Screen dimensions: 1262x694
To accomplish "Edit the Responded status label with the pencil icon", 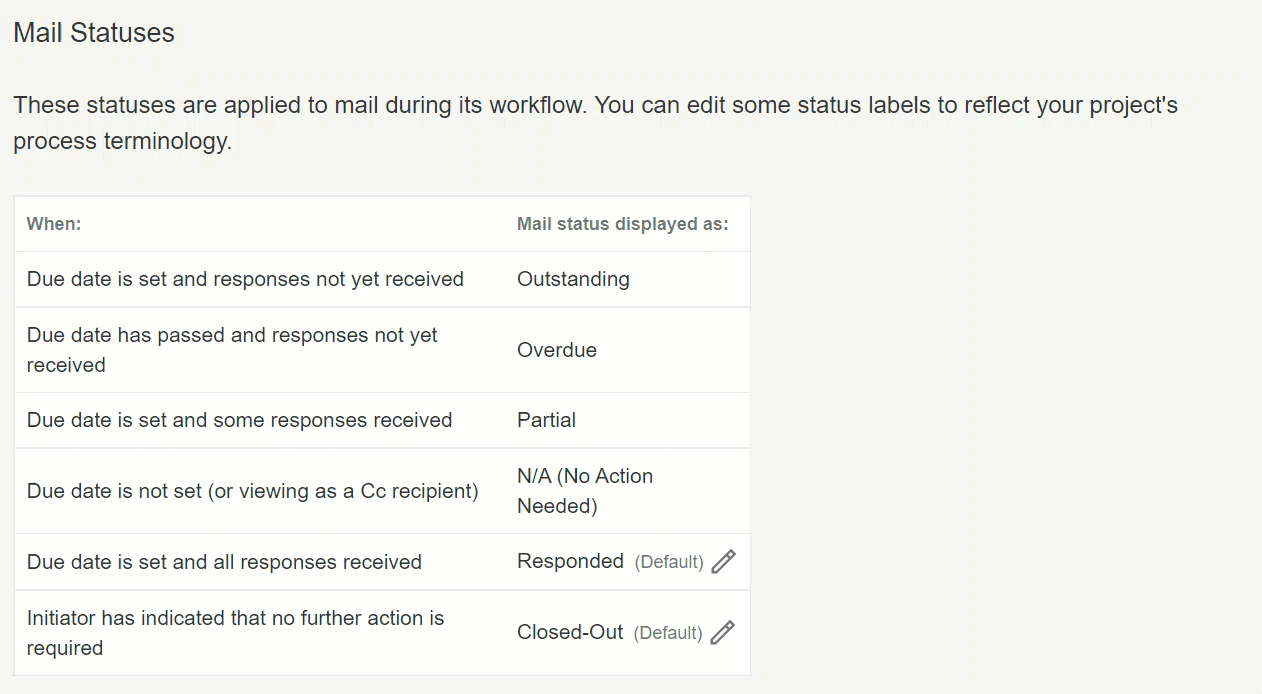I will pos(723,562).
